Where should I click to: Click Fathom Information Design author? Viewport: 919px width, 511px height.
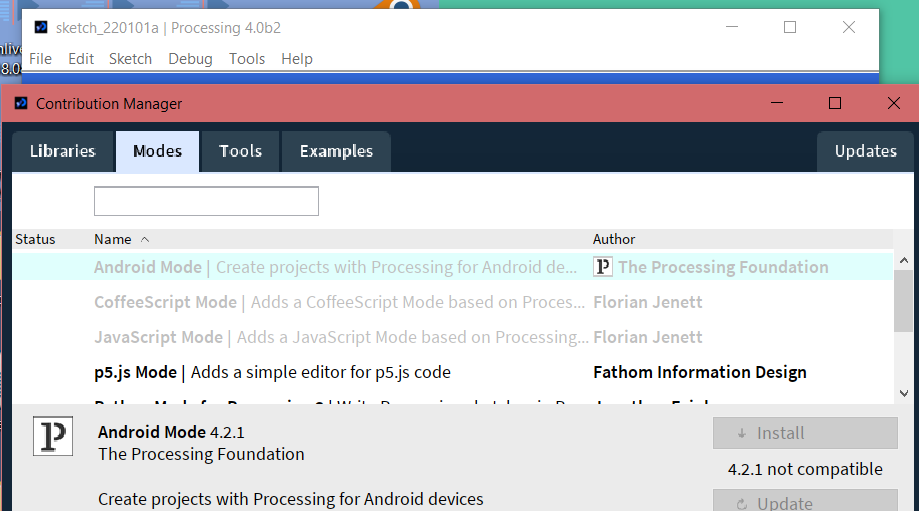click(x=700, y=372)
